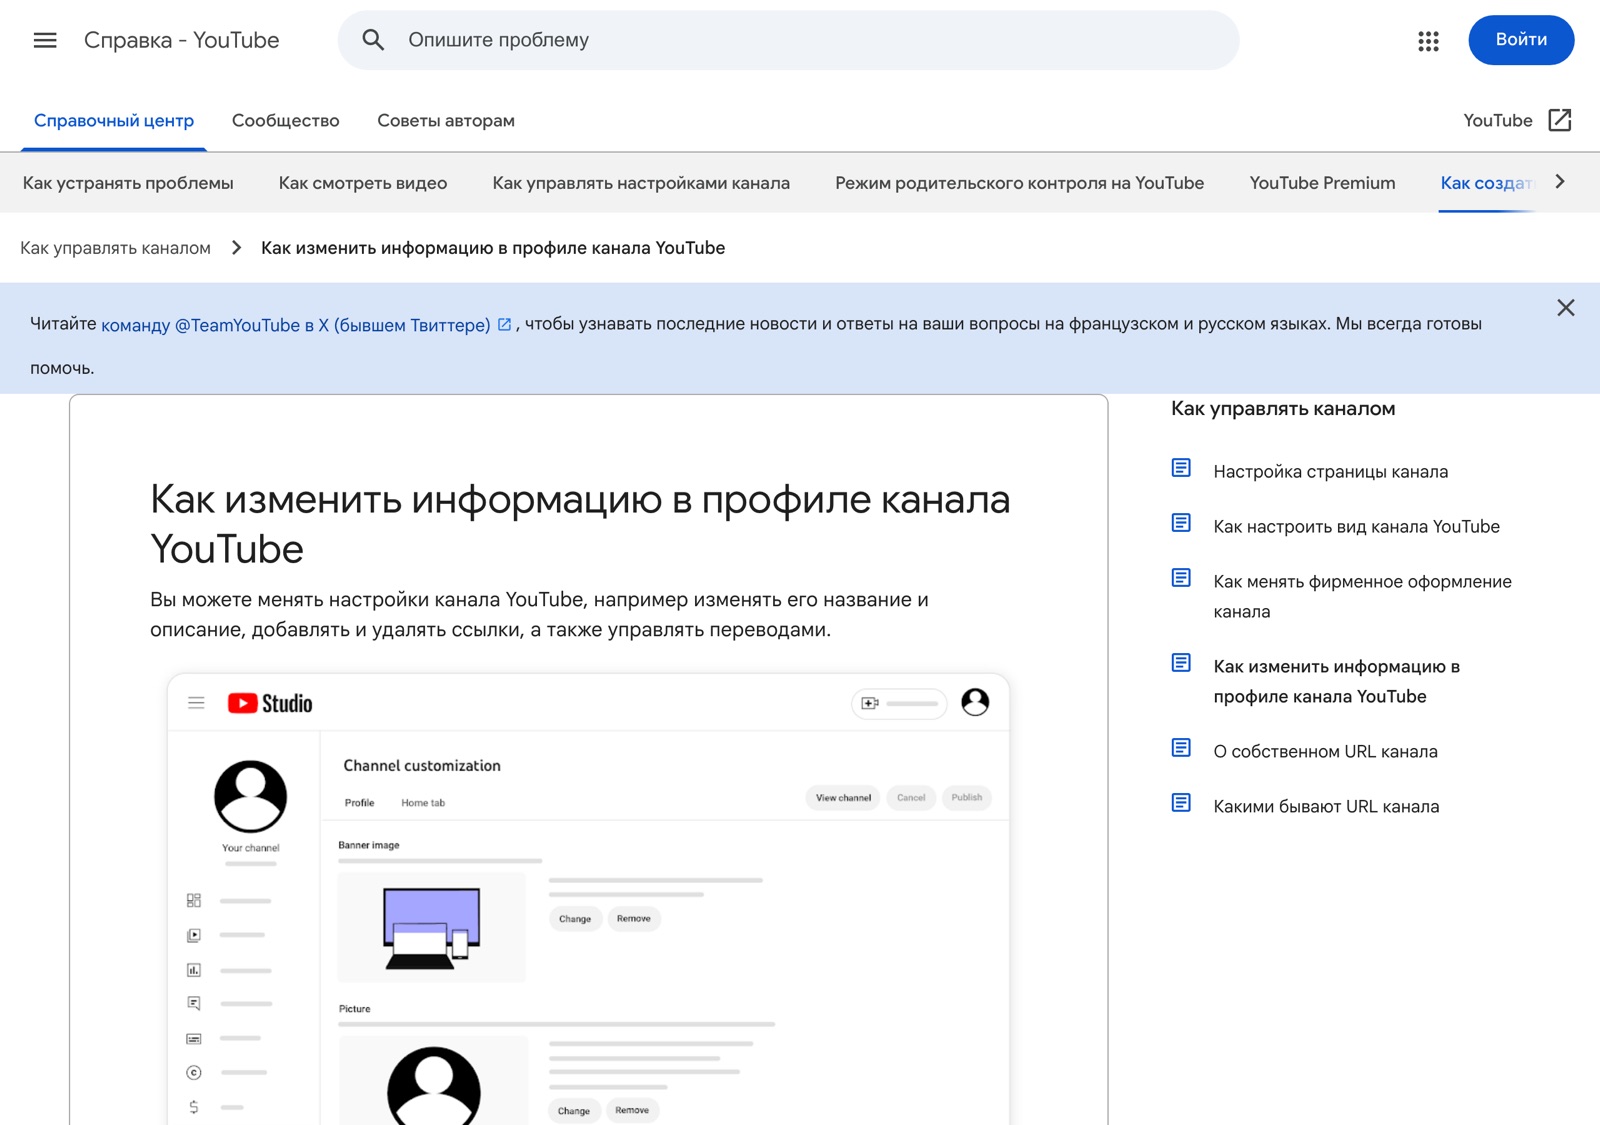Click the search magnifier icon
Image resolution: width=1600 pixels, height=1125 pixels.
[x=373, y=40]
